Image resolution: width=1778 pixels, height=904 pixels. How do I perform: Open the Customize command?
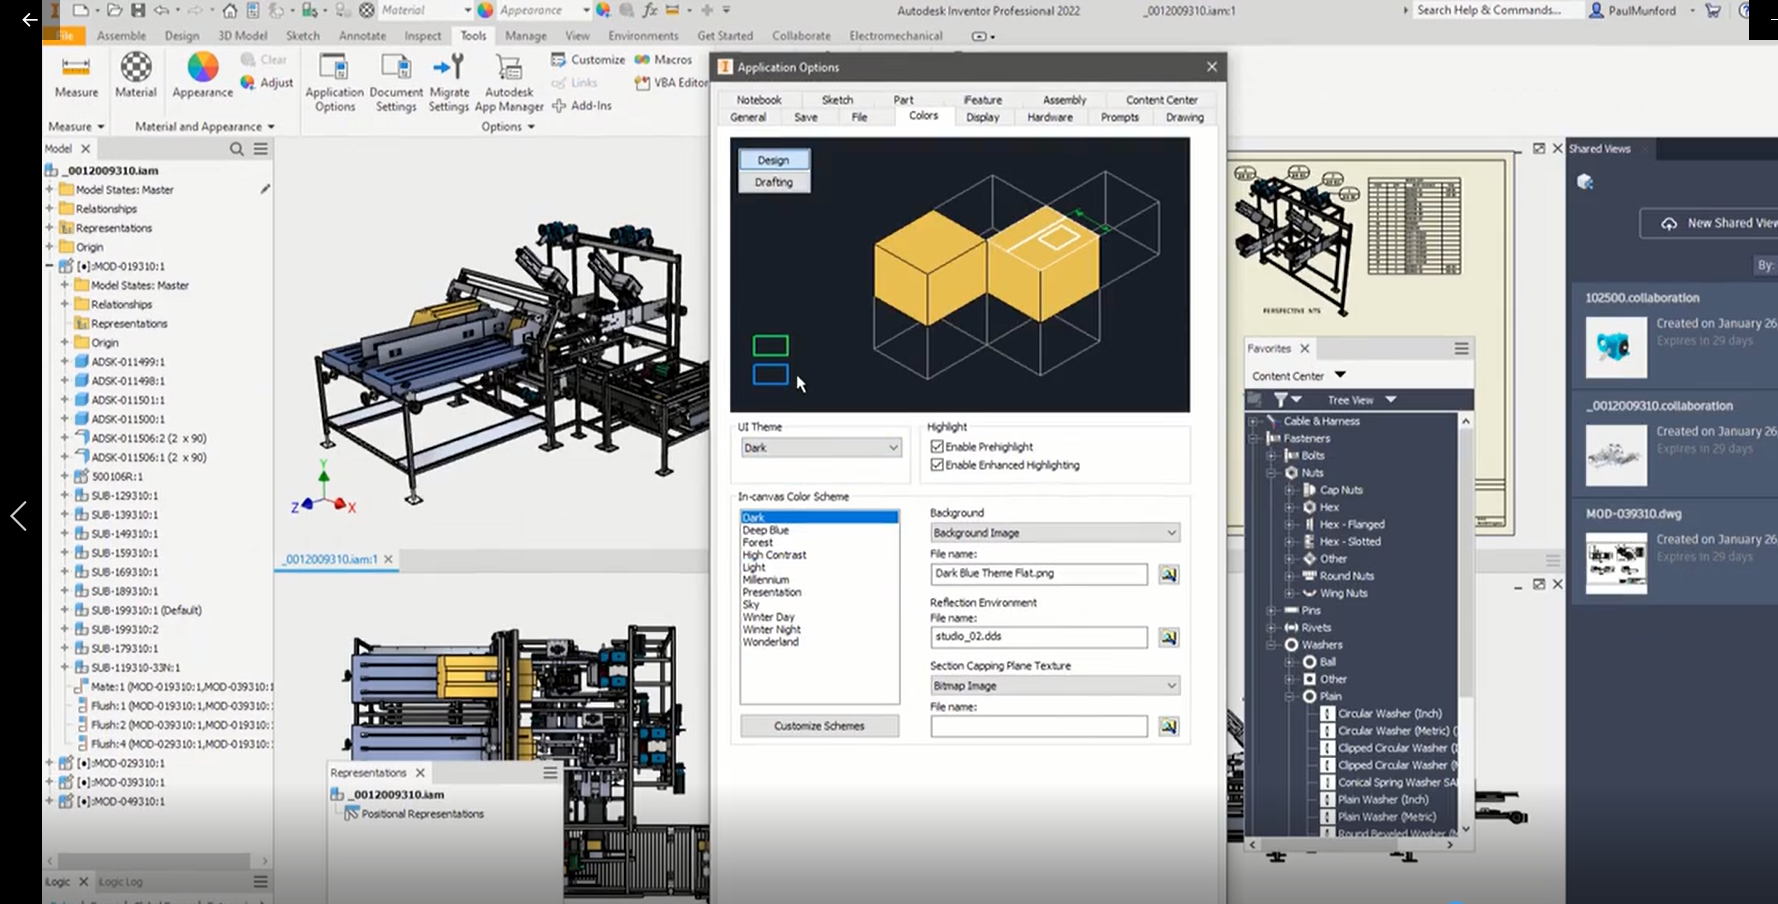point(588,60)
